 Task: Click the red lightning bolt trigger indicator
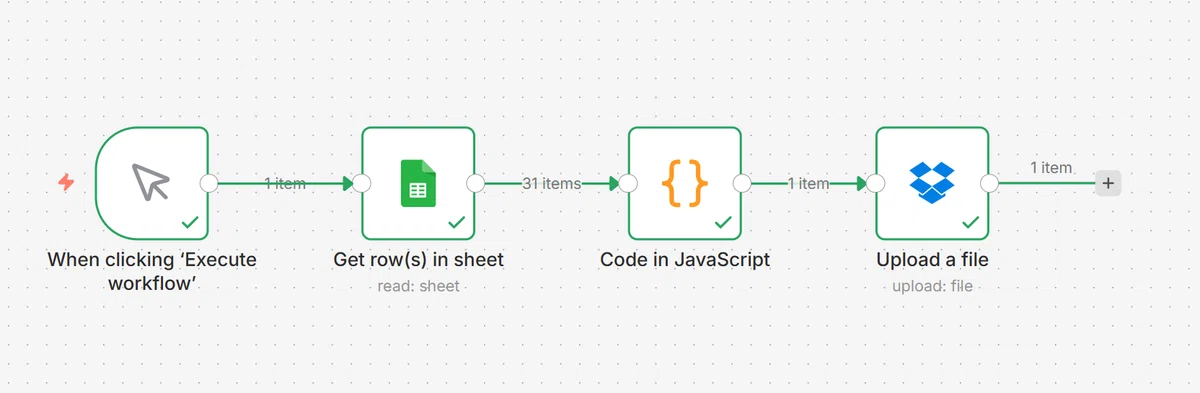(66, 183)
